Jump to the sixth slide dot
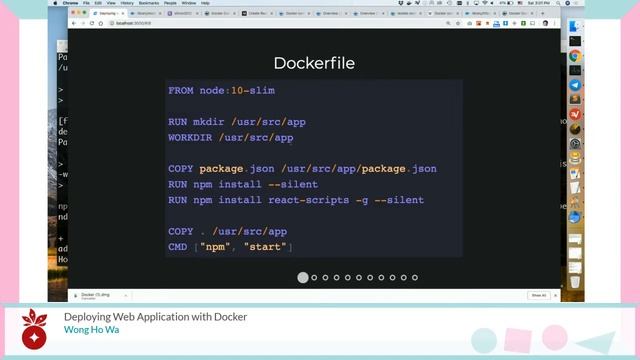This screenshot has width=640, height=360. (x=359, y=278)
